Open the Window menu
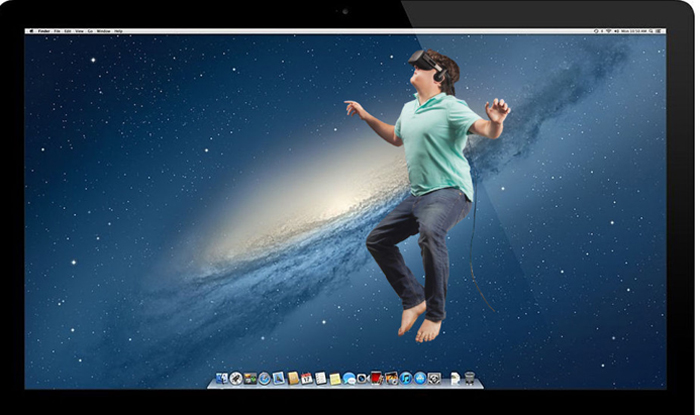The height and width of the screenshot is (415, 700). 103,31
